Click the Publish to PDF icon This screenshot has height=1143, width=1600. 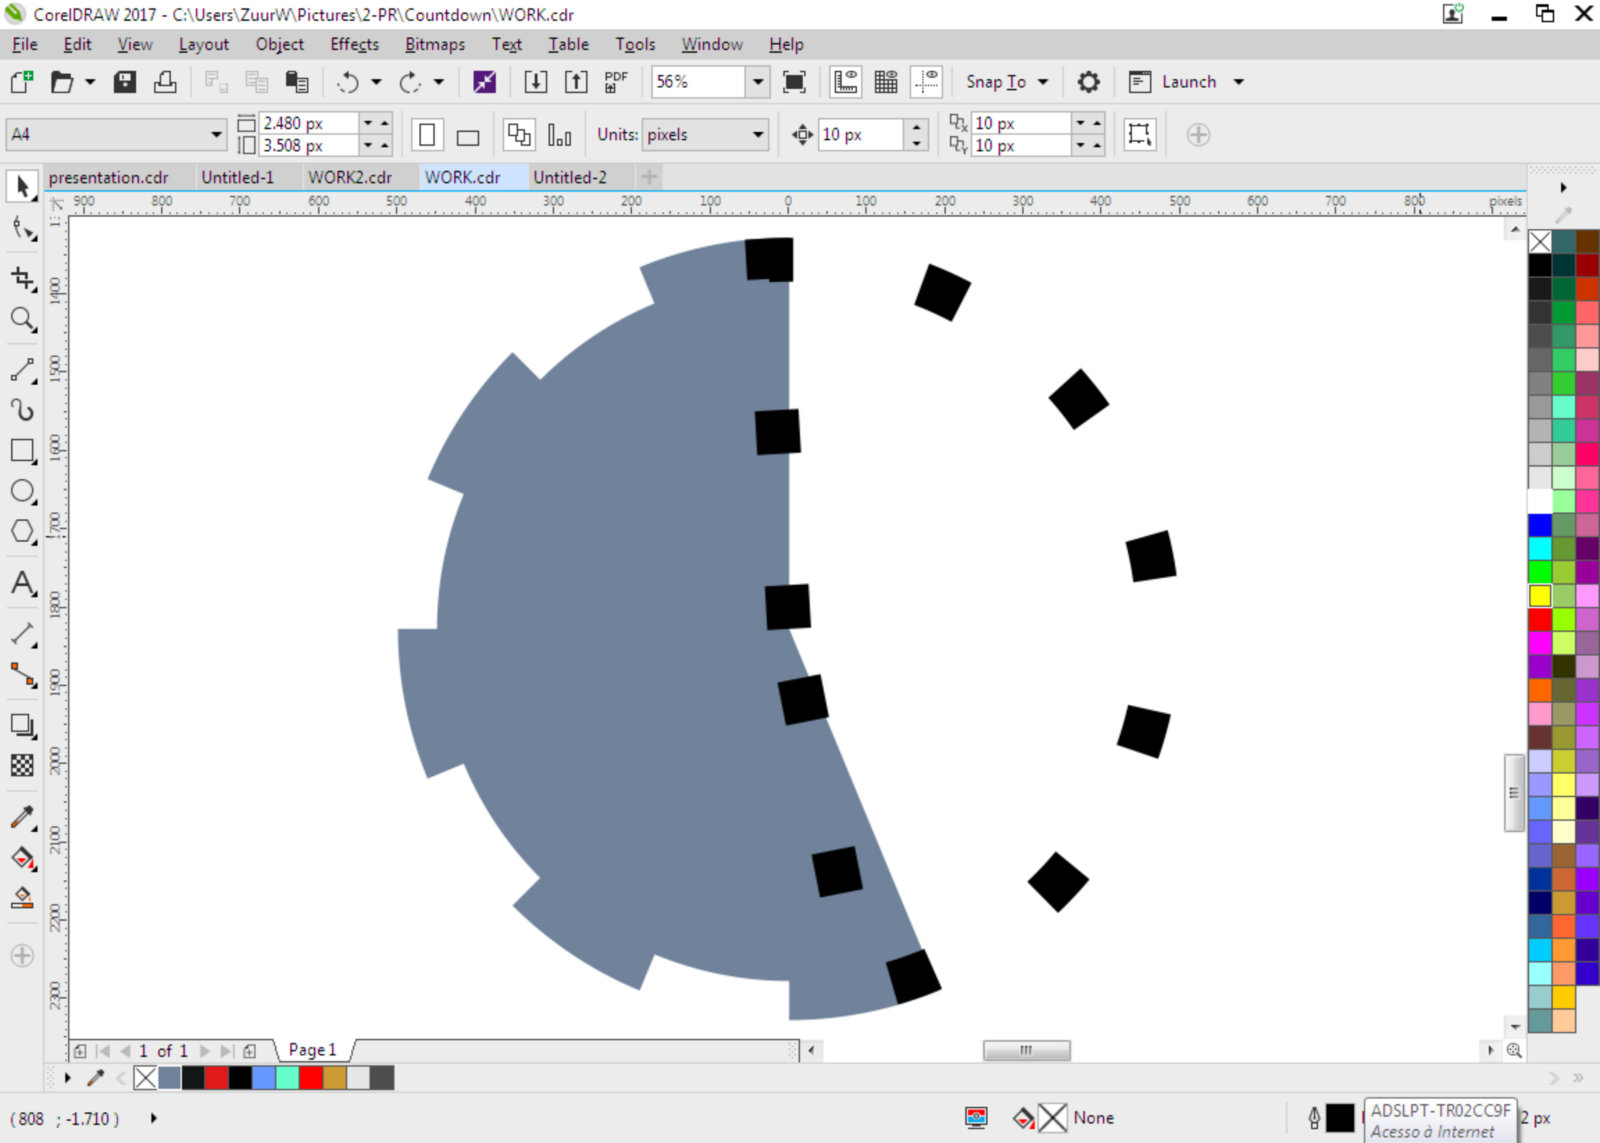pyautogui.click(x=616, y=82)
